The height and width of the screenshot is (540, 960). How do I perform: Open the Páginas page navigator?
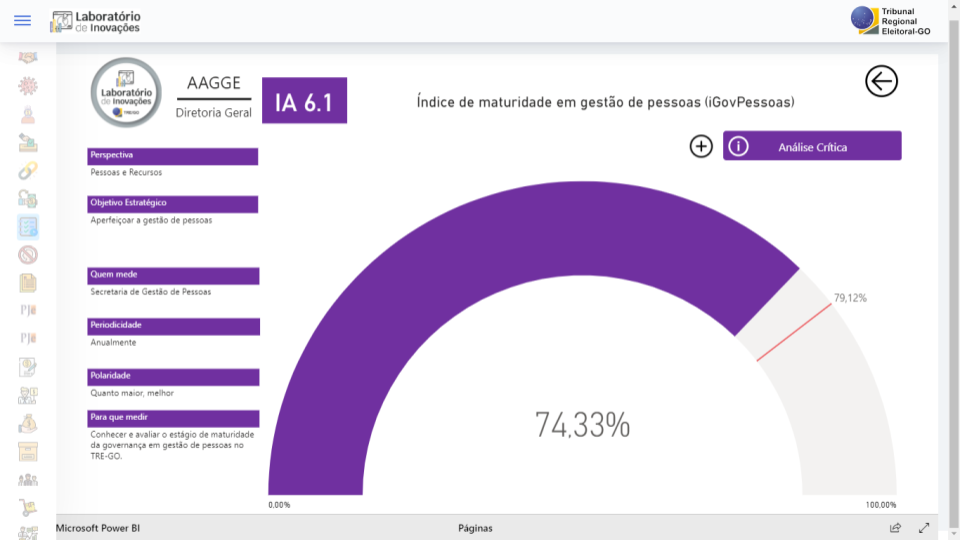pyautogui.click(x=475, y=528)
